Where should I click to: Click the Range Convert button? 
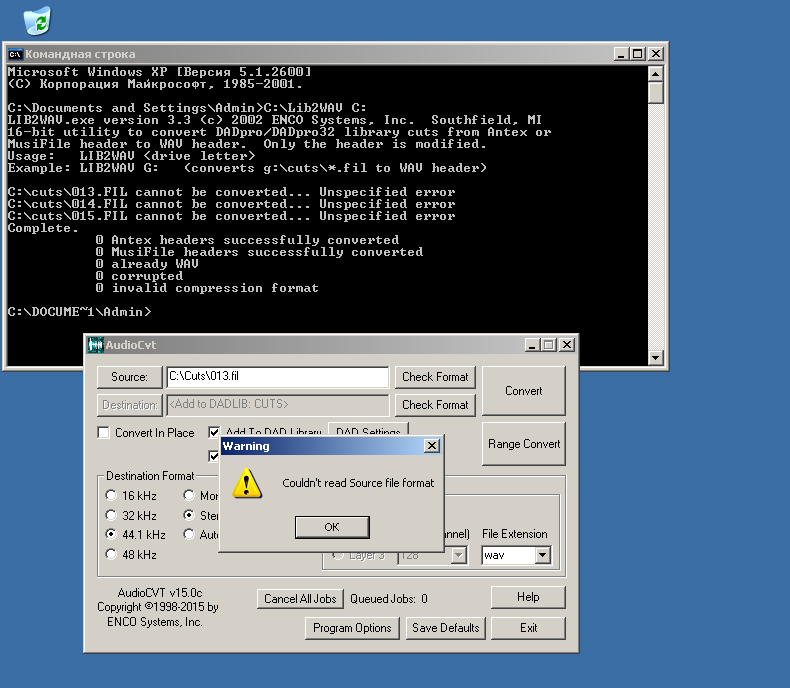click(x=523, y=444)
